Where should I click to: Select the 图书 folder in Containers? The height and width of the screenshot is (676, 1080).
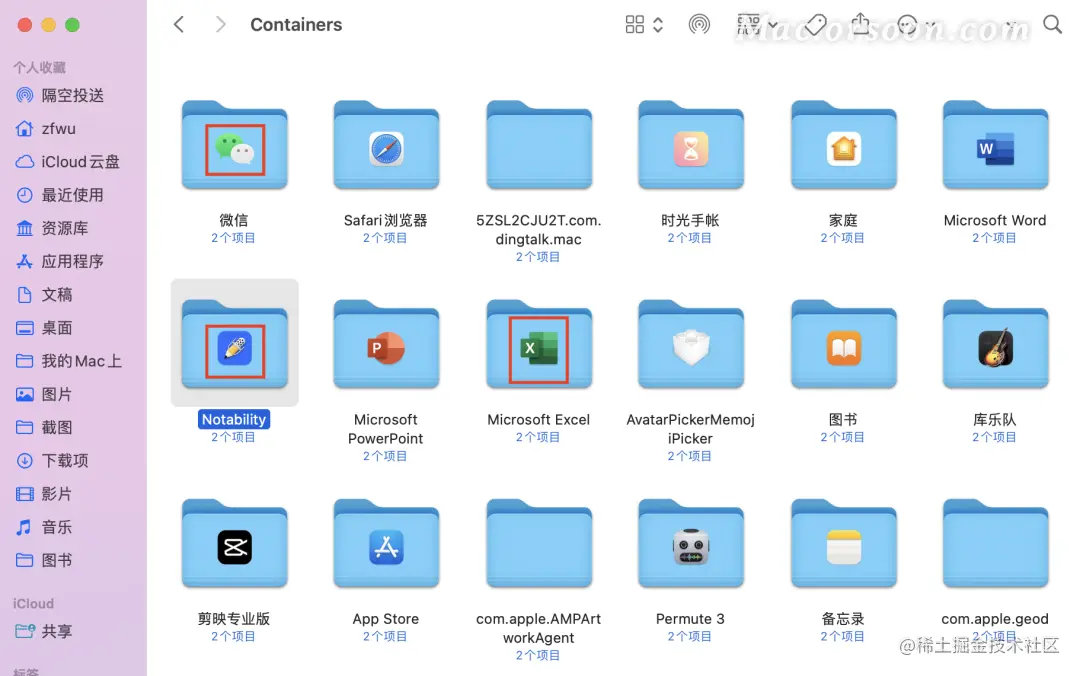pos(843,345)
